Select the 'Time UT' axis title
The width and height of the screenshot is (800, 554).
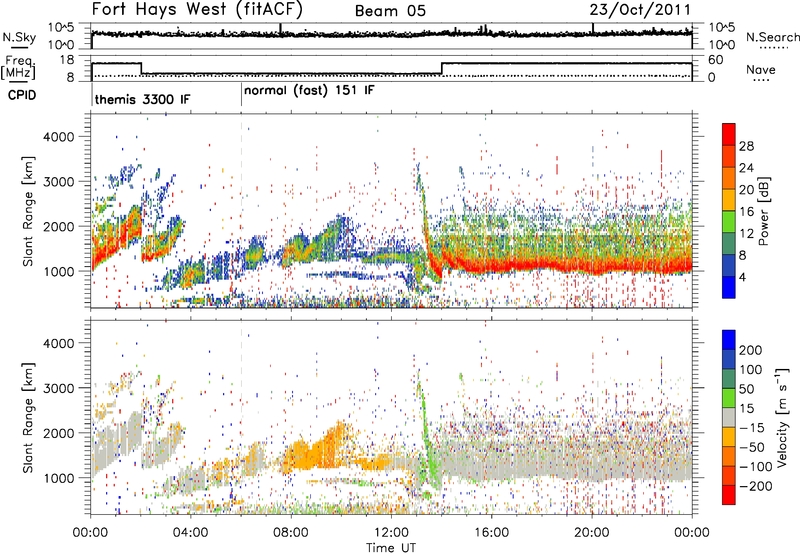(x=391, y=548)
